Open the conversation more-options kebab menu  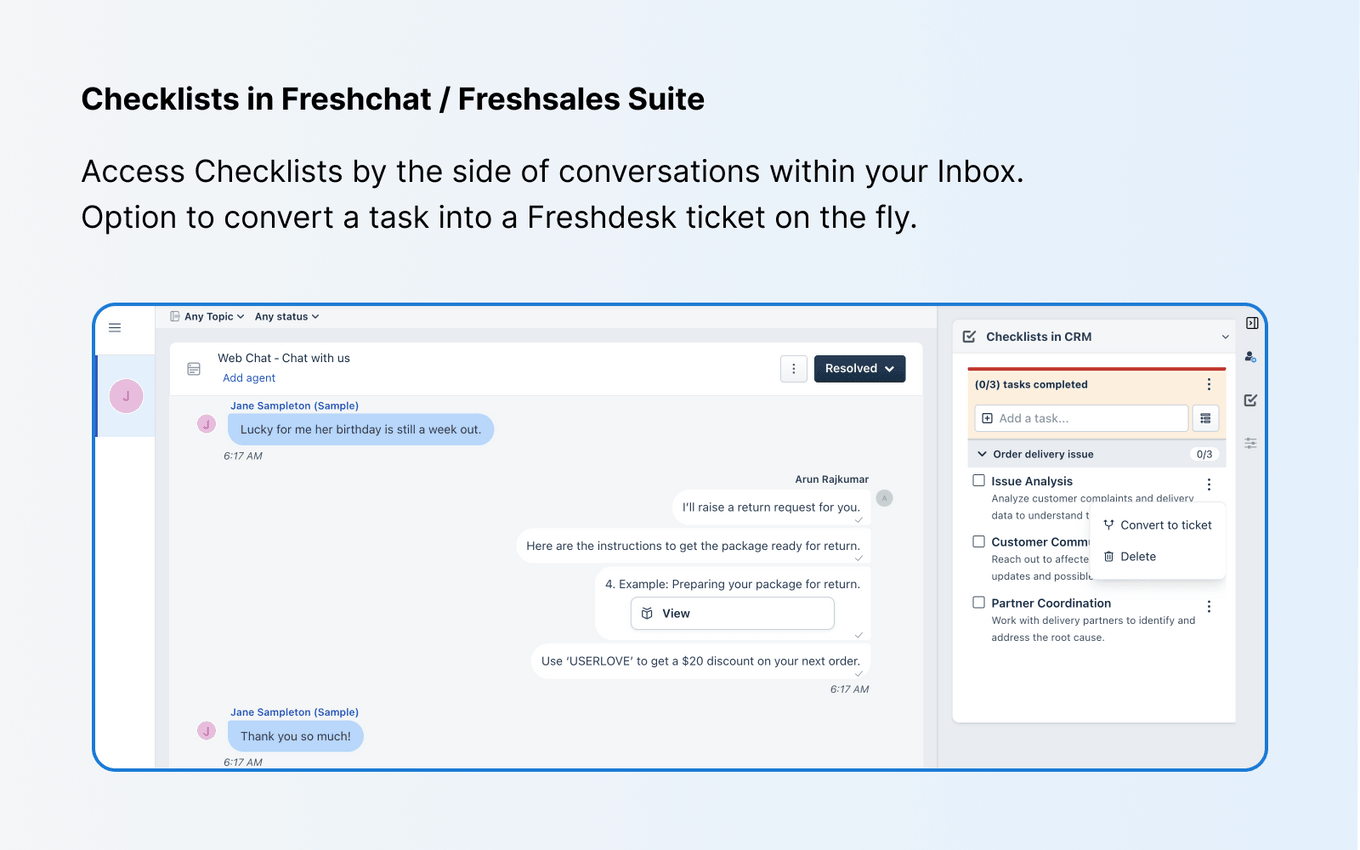pos(793,368)
